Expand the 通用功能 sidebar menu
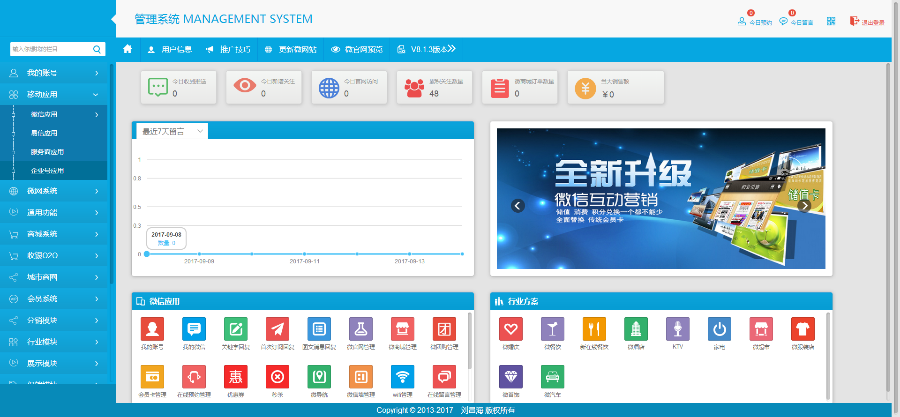 54,212
